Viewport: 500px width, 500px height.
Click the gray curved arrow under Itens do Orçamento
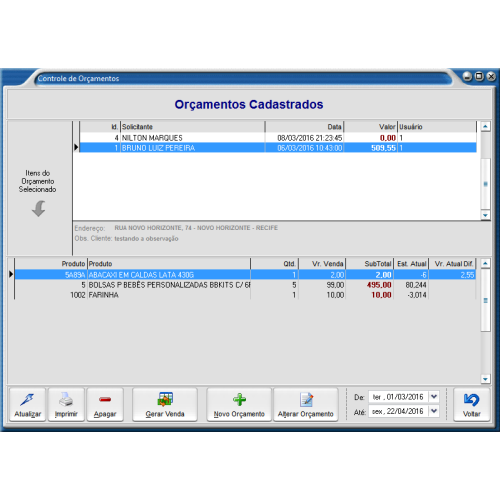click(x=39, y=208)
